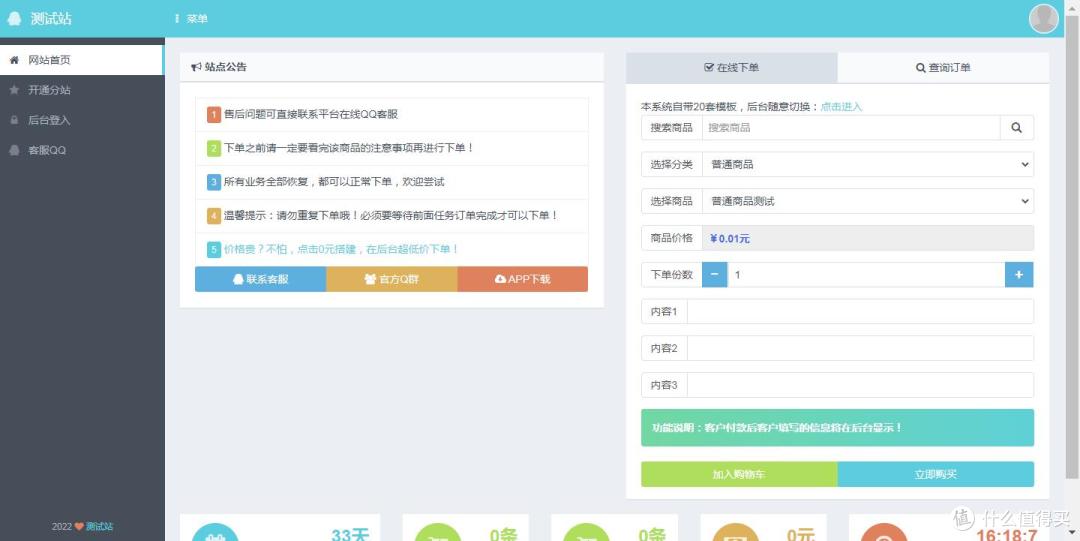1080x541 pixels.
Task: Follow the 点击进入 template link
Action: tap(841, 107)
